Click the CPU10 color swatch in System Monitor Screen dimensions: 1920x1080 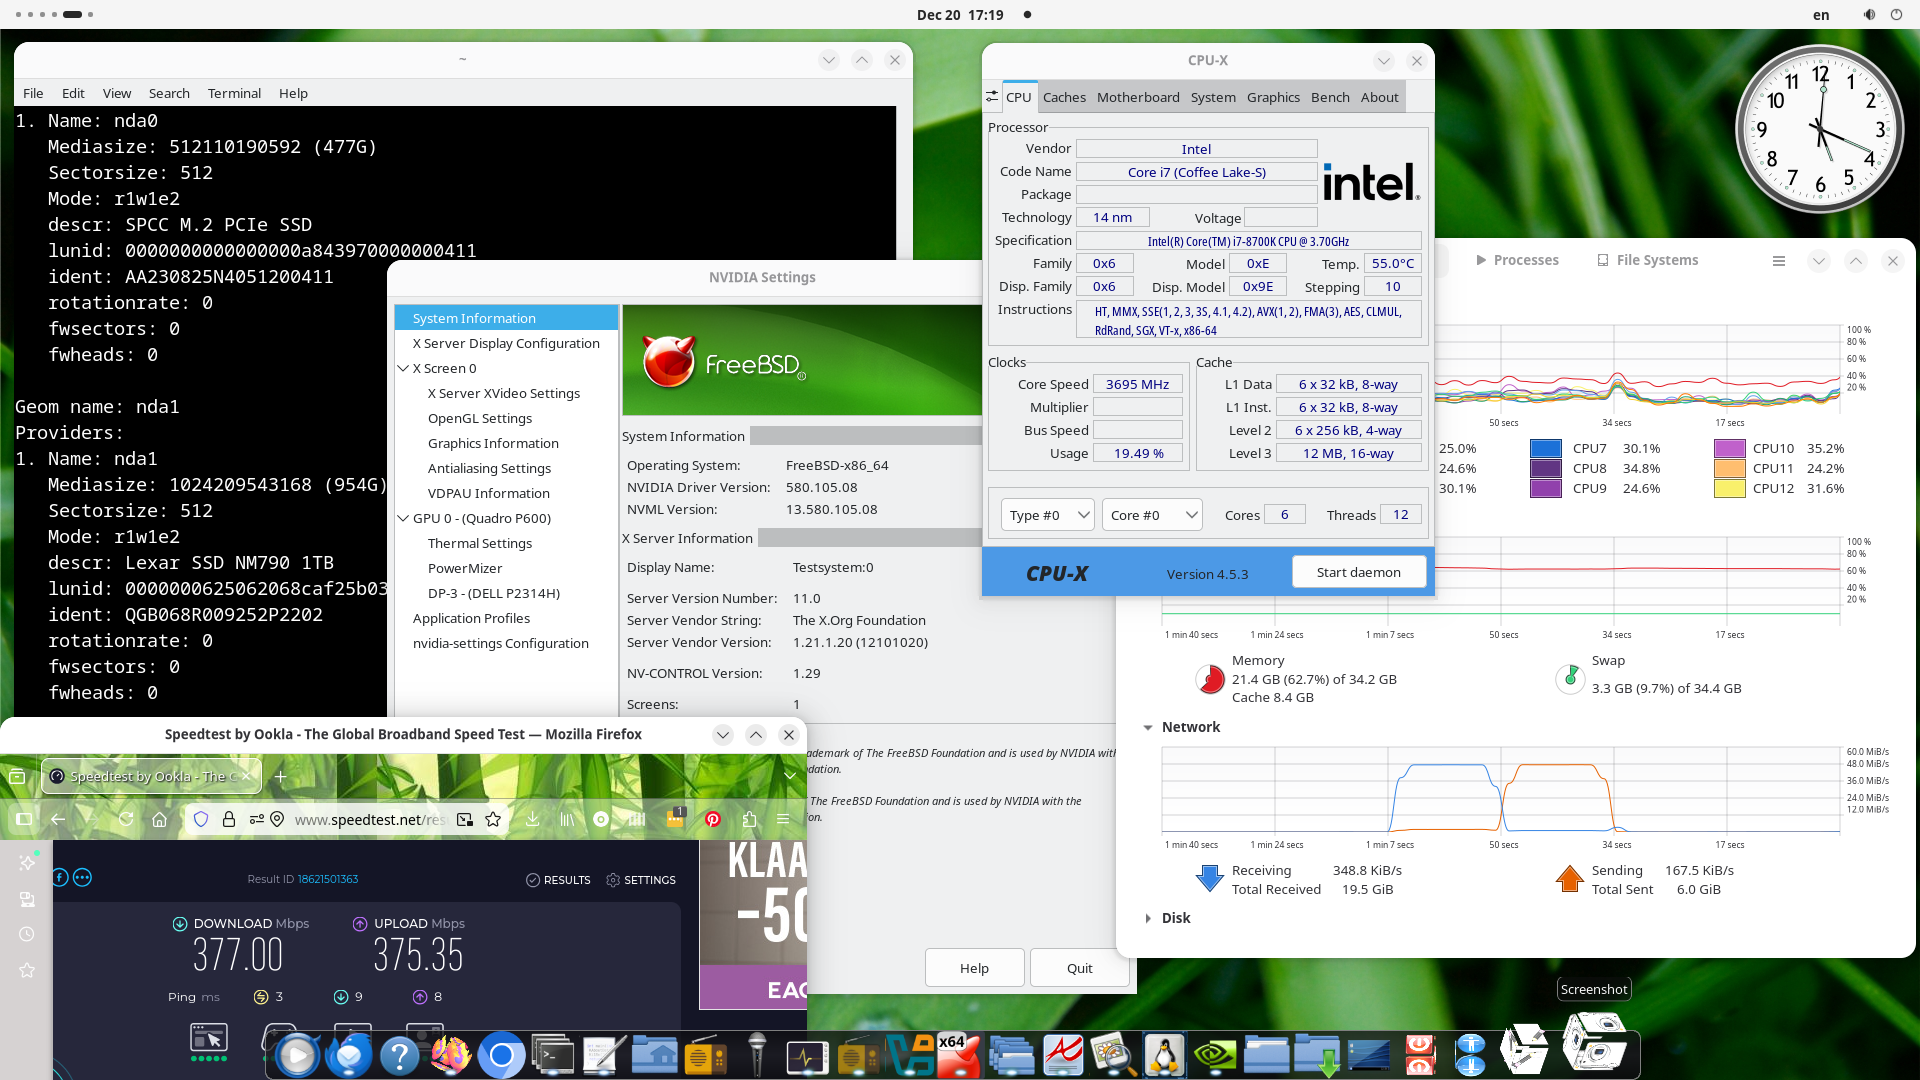[x=1729, y=449]
